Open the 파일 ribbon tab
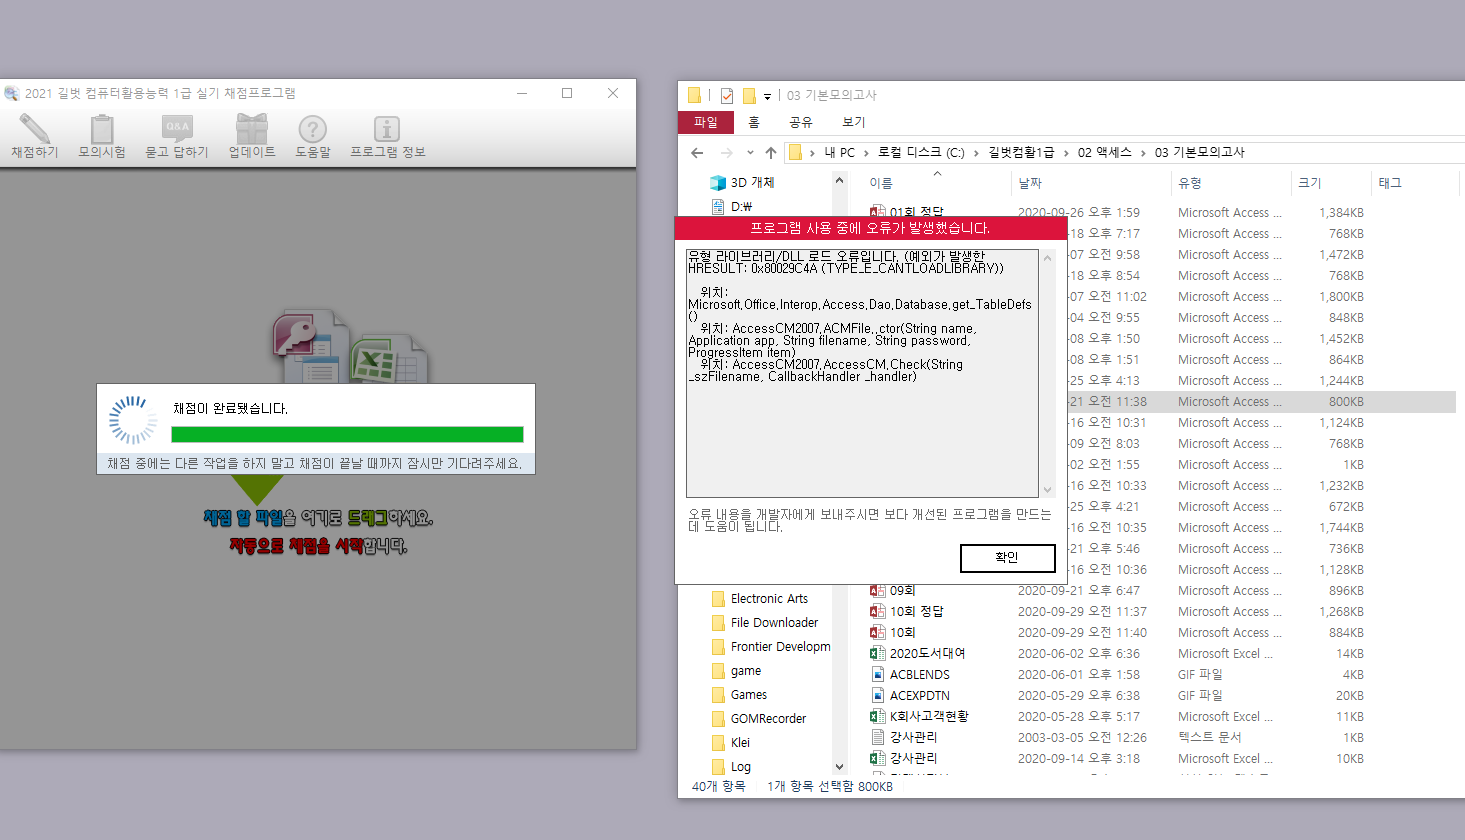The width and height of the screenshot is (1465, 840). (706, 122)
